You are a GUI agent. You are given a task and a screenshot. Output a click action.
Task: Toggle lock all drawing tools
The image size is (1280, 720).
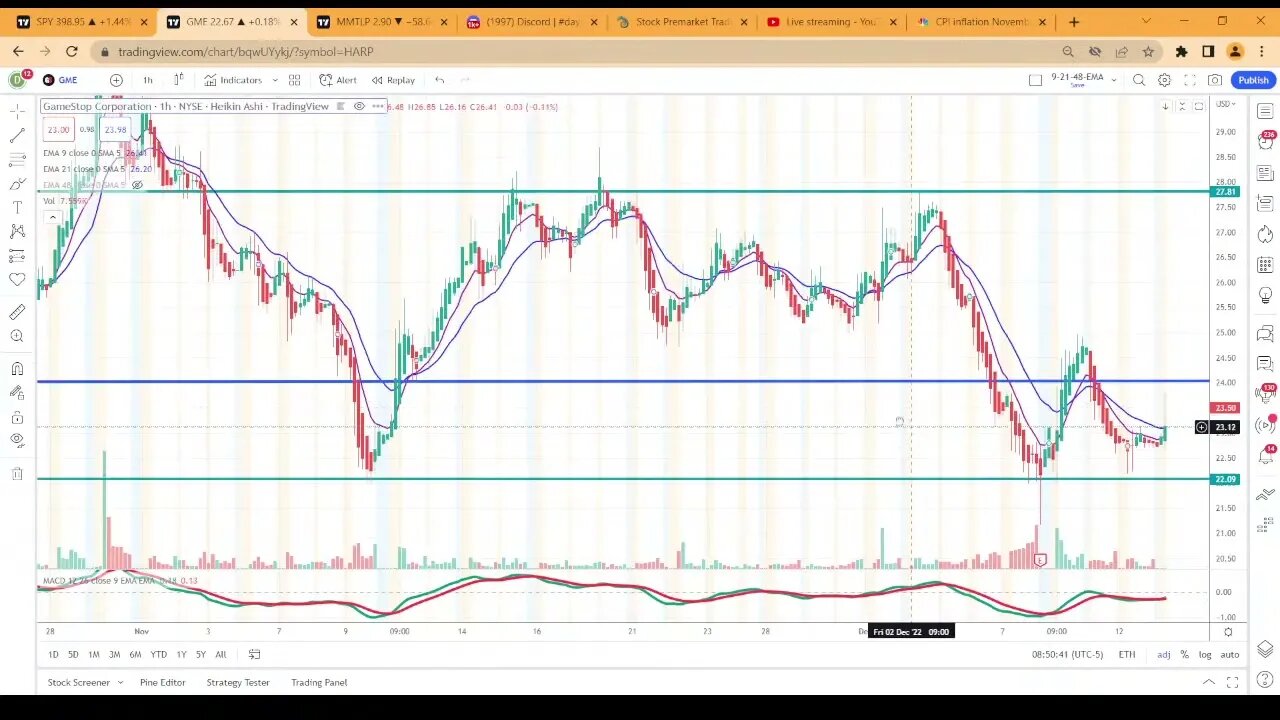(x=17, y=418)
